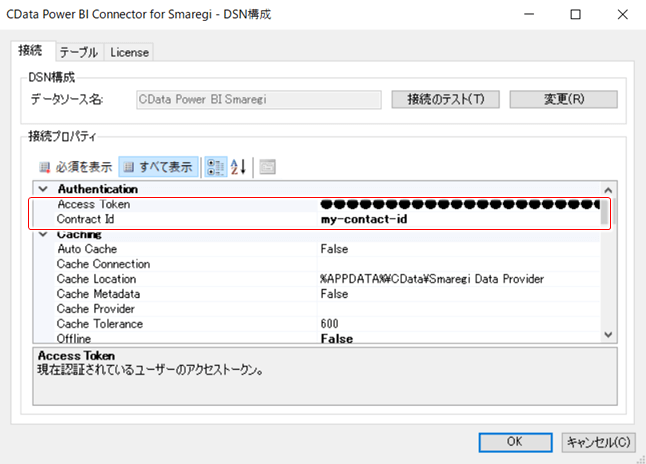Click the 変更(R) button

tap(564, 99)
